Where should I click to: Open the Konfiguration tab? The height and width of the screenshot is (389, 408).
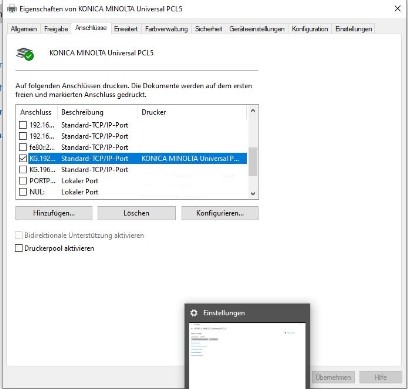pos(310,29)
